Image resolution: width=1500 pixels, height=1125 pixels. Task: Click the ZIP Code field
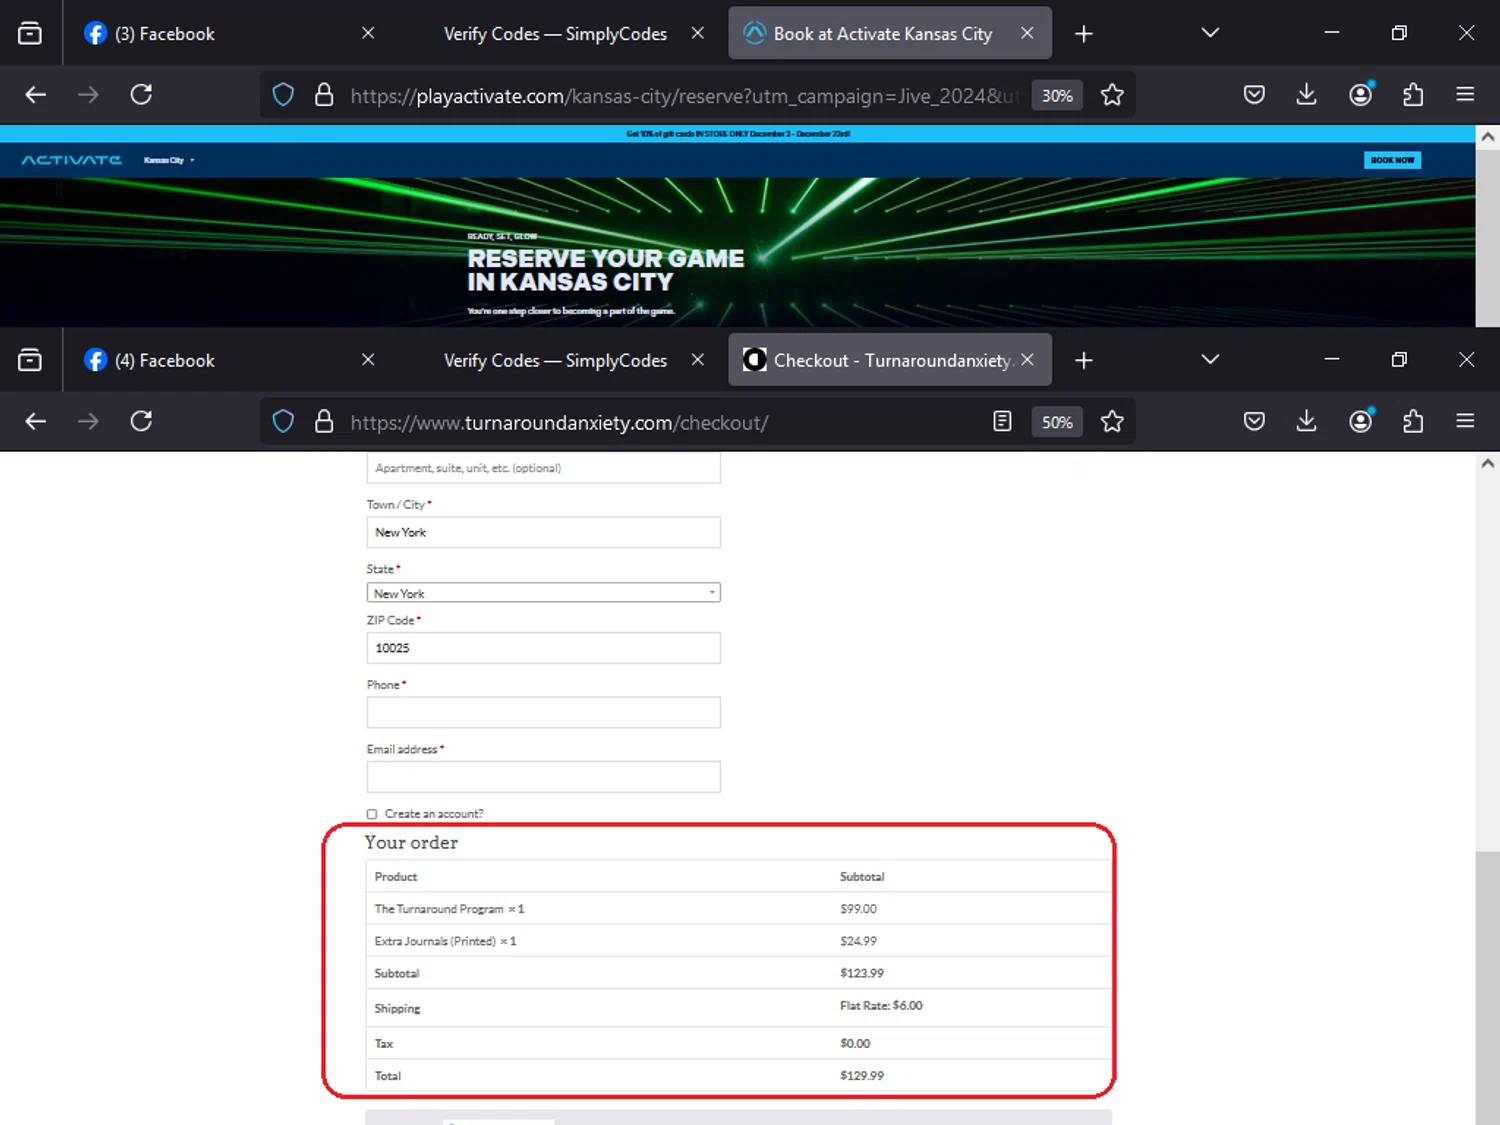click(543, 648)
